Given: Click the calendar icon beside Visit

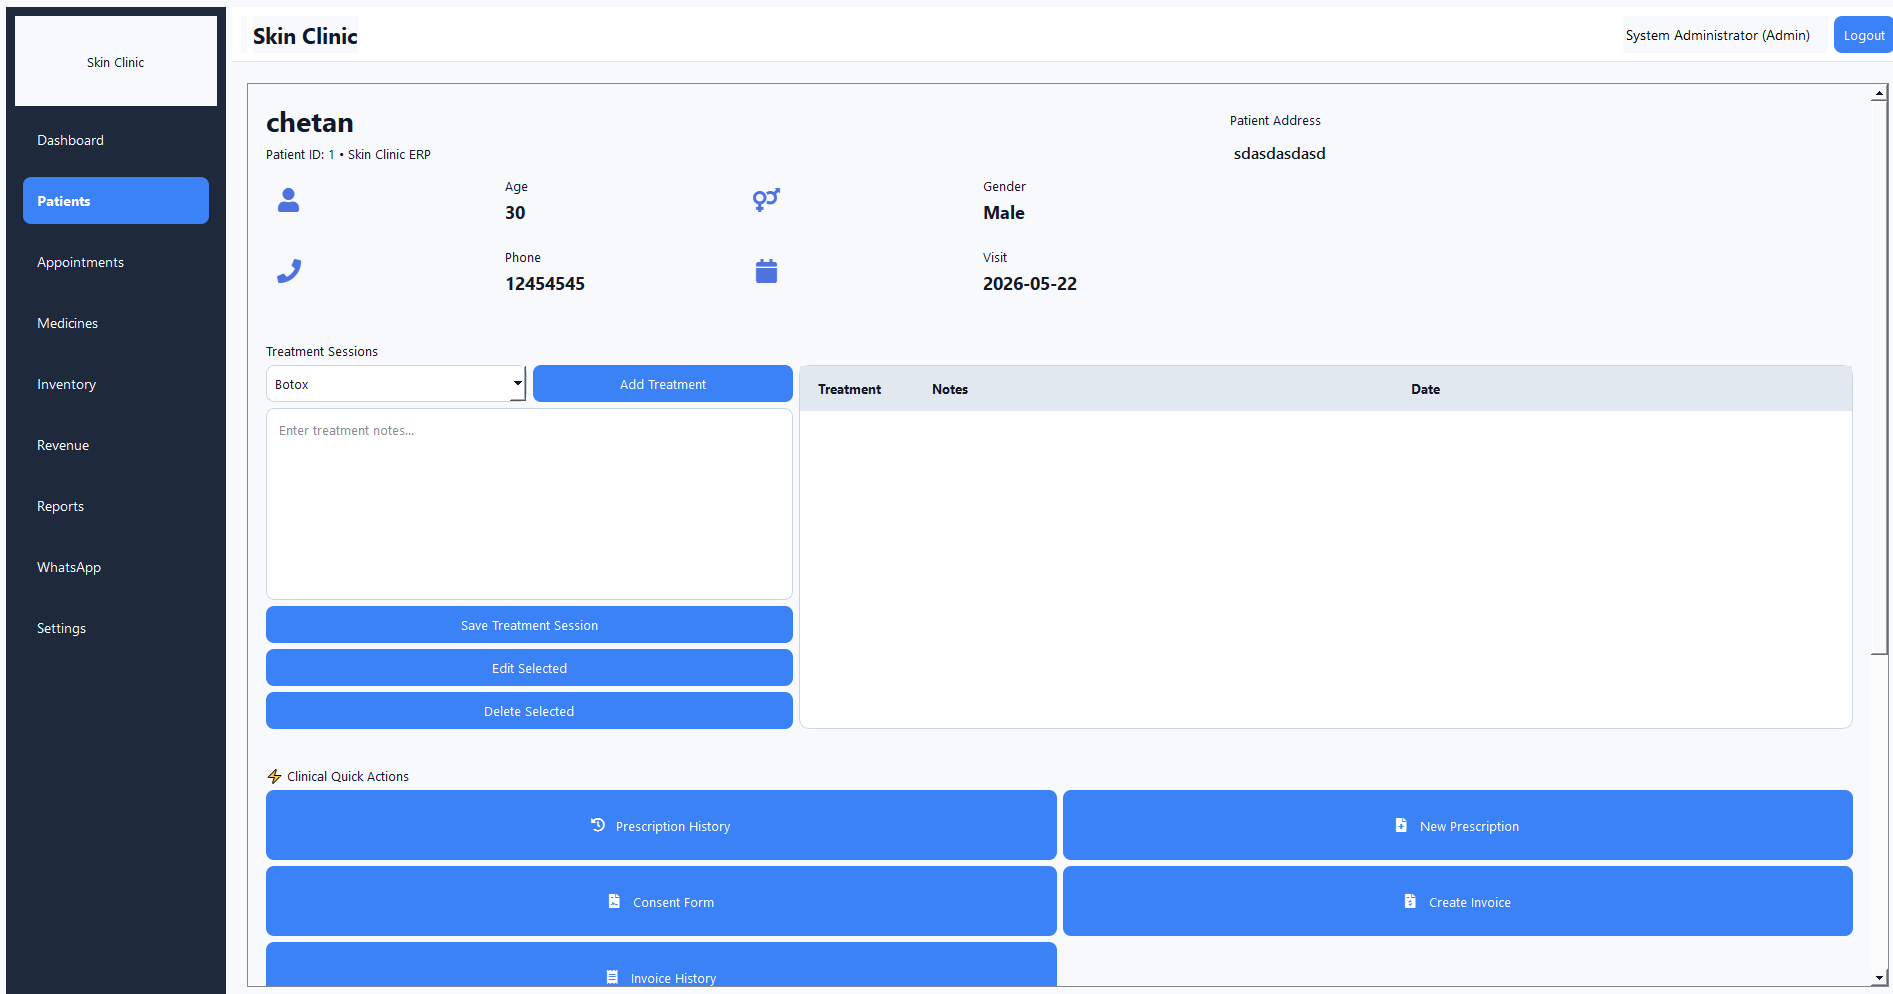Looking at the screenshot, I should tap(766, 271).
